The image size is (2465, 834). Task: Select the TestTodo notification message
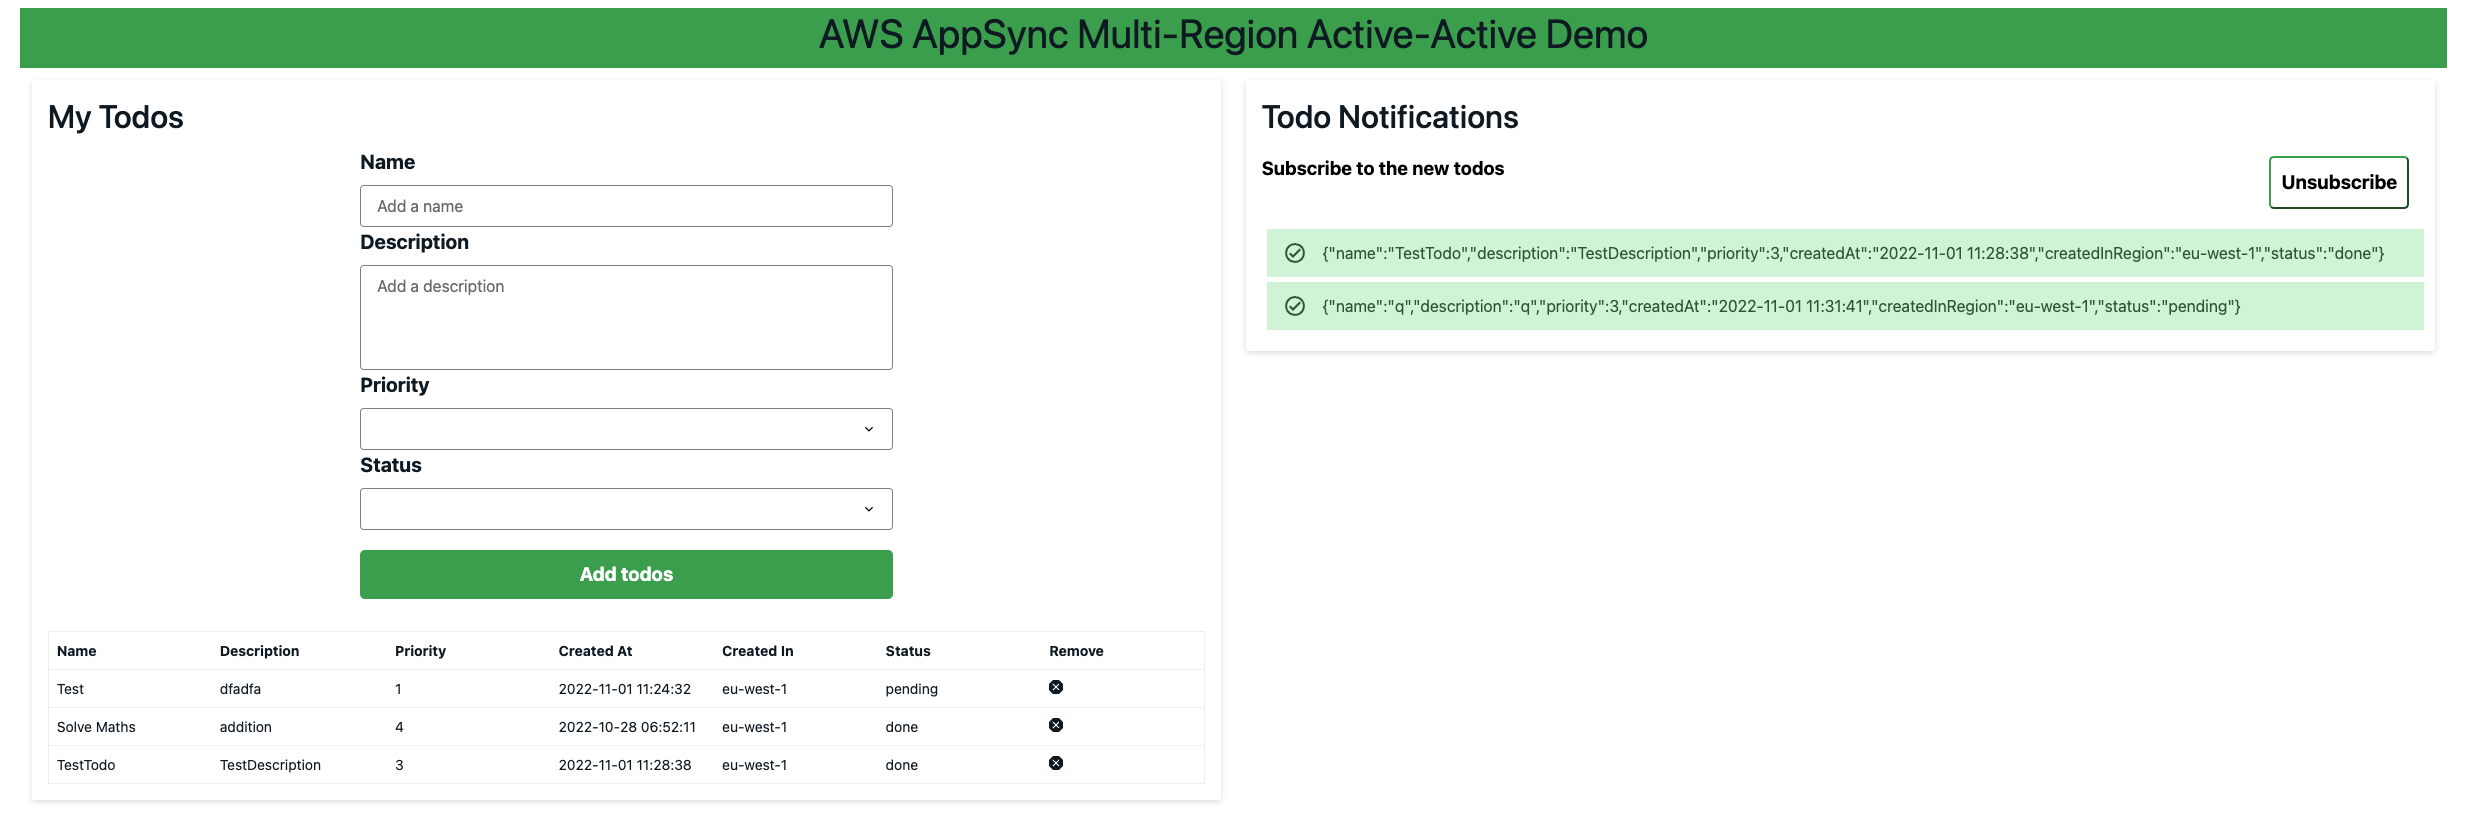coord(1852,253)
